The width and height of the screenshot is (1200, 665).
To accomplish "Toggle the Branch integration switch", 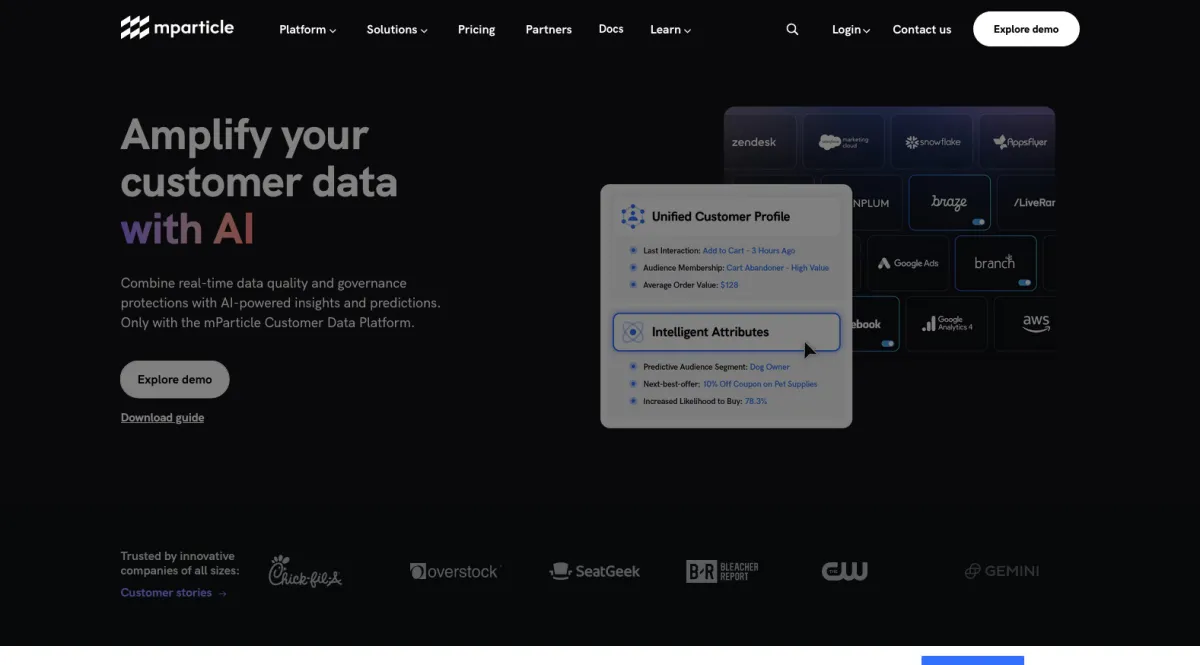I will click(x=1024, y=283).
